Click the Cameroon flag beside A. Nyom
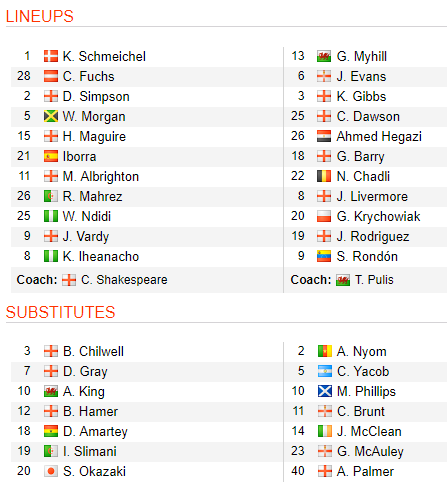Screen dimensions: 447x488 pos(325,351)
